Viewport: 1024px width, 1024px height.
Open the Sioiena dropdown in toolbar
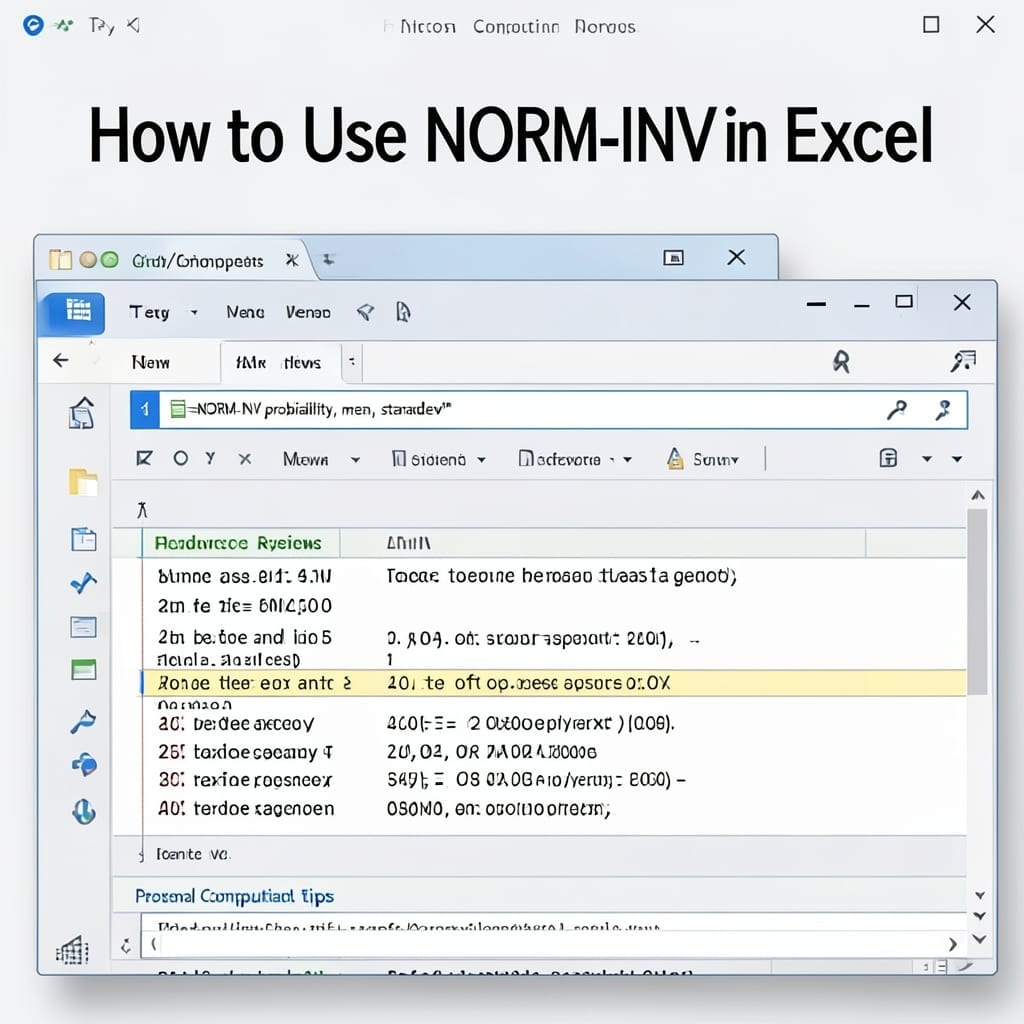[481, 460]
